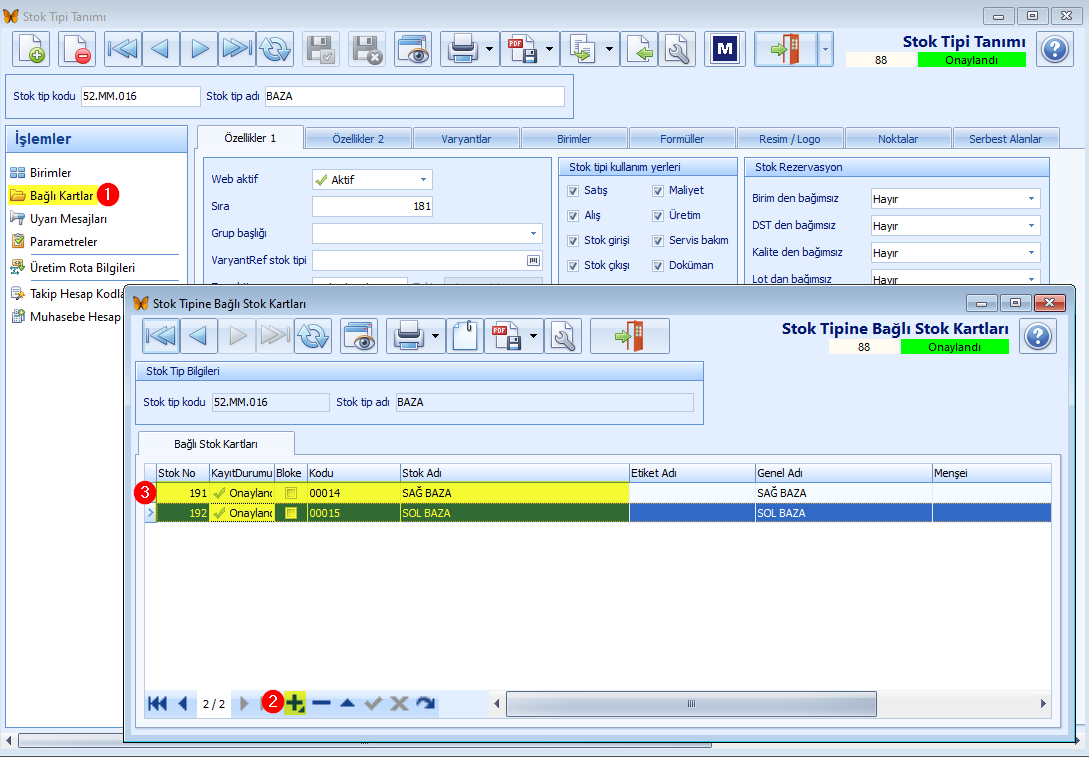This screenshot has height=757, width=1089.
Task: Toggle the Satış checkbox
Action: (573, 191)
